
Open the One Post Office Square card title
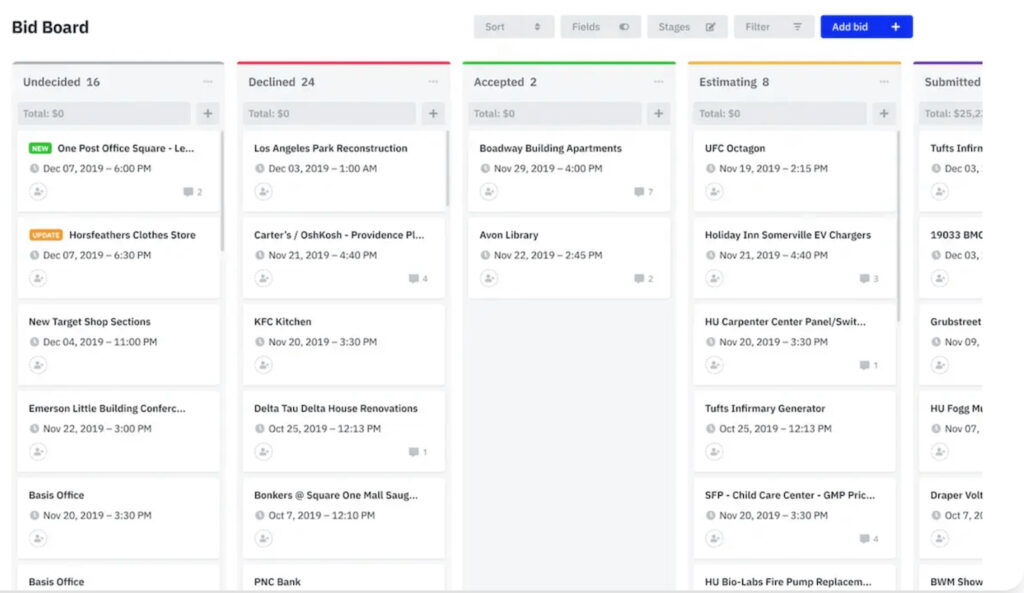coord(125,148)
